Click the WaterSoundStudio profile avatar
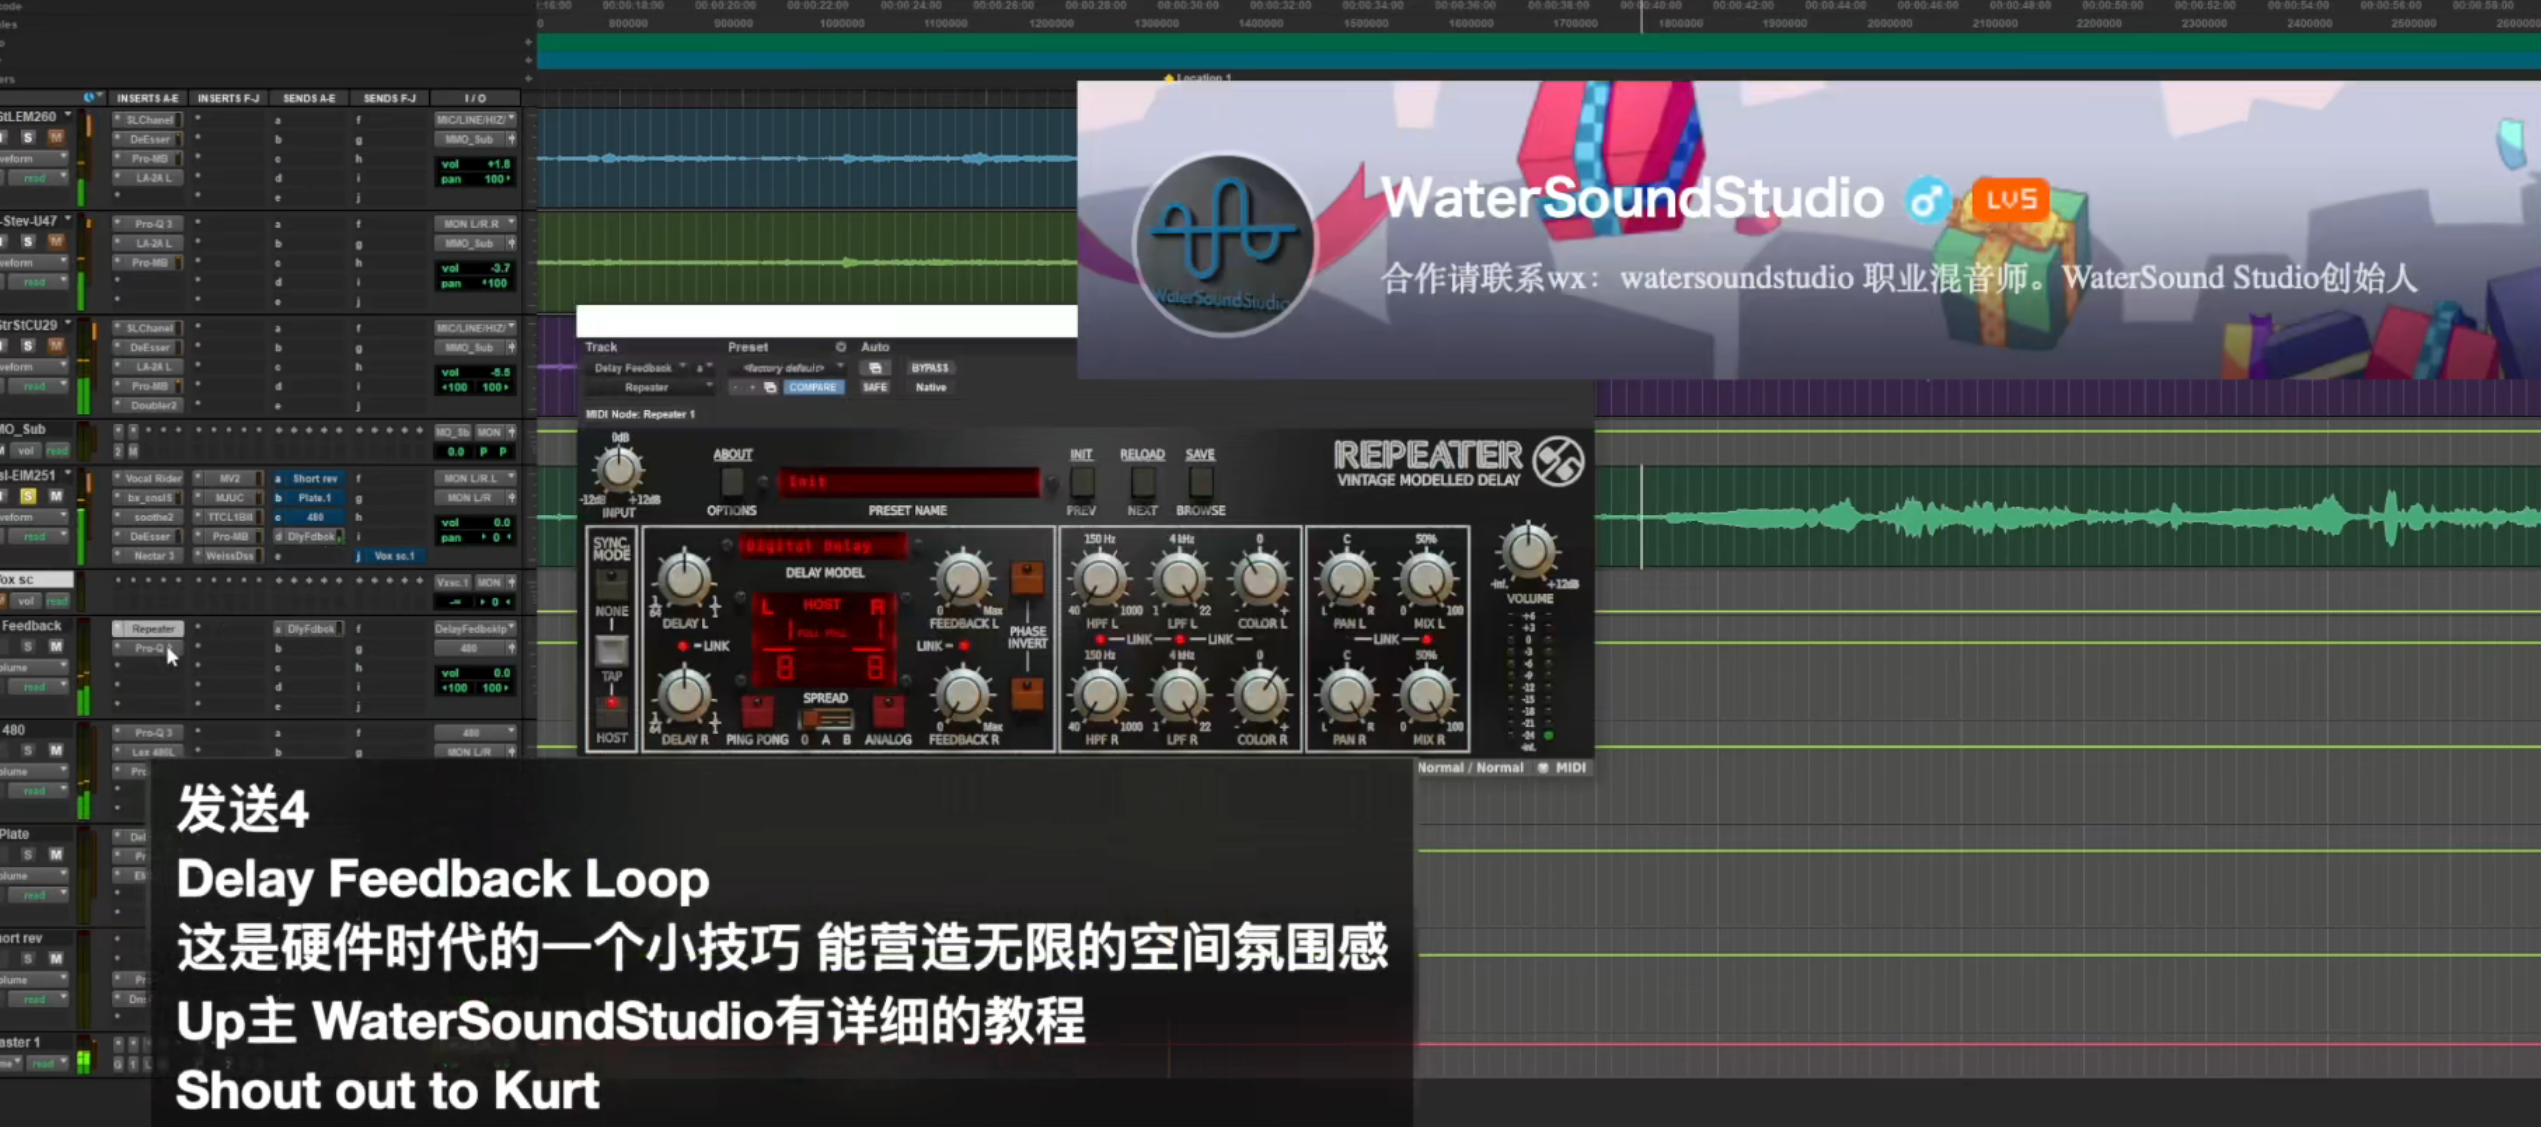Image resolution: width=2541 pixels, height=1127 pixels. (1224, 244)
